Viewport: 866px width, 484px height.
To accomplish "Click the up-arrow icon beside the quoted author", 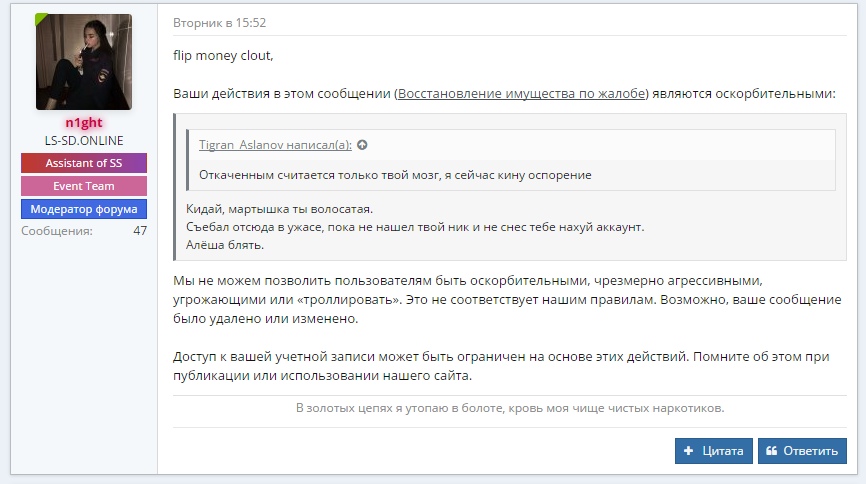I will coord(362,145).
